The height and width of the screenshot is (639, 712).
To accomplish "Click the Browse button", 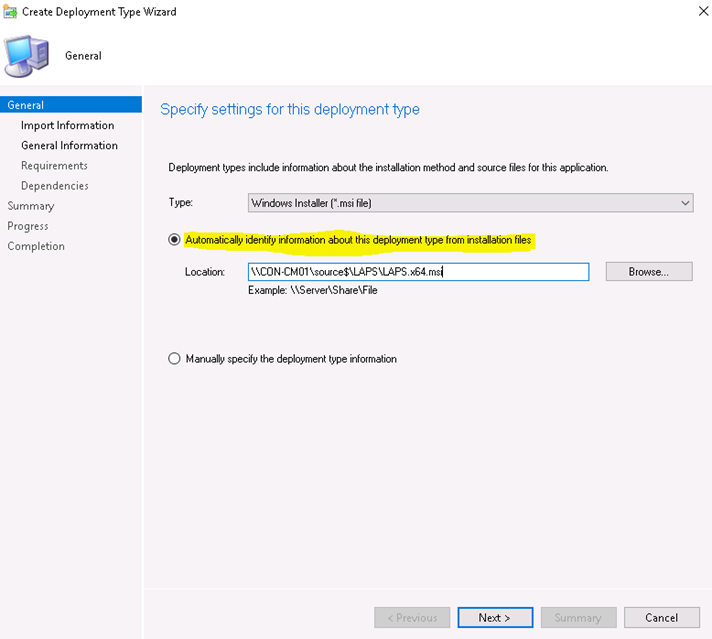I will (649, 272).
